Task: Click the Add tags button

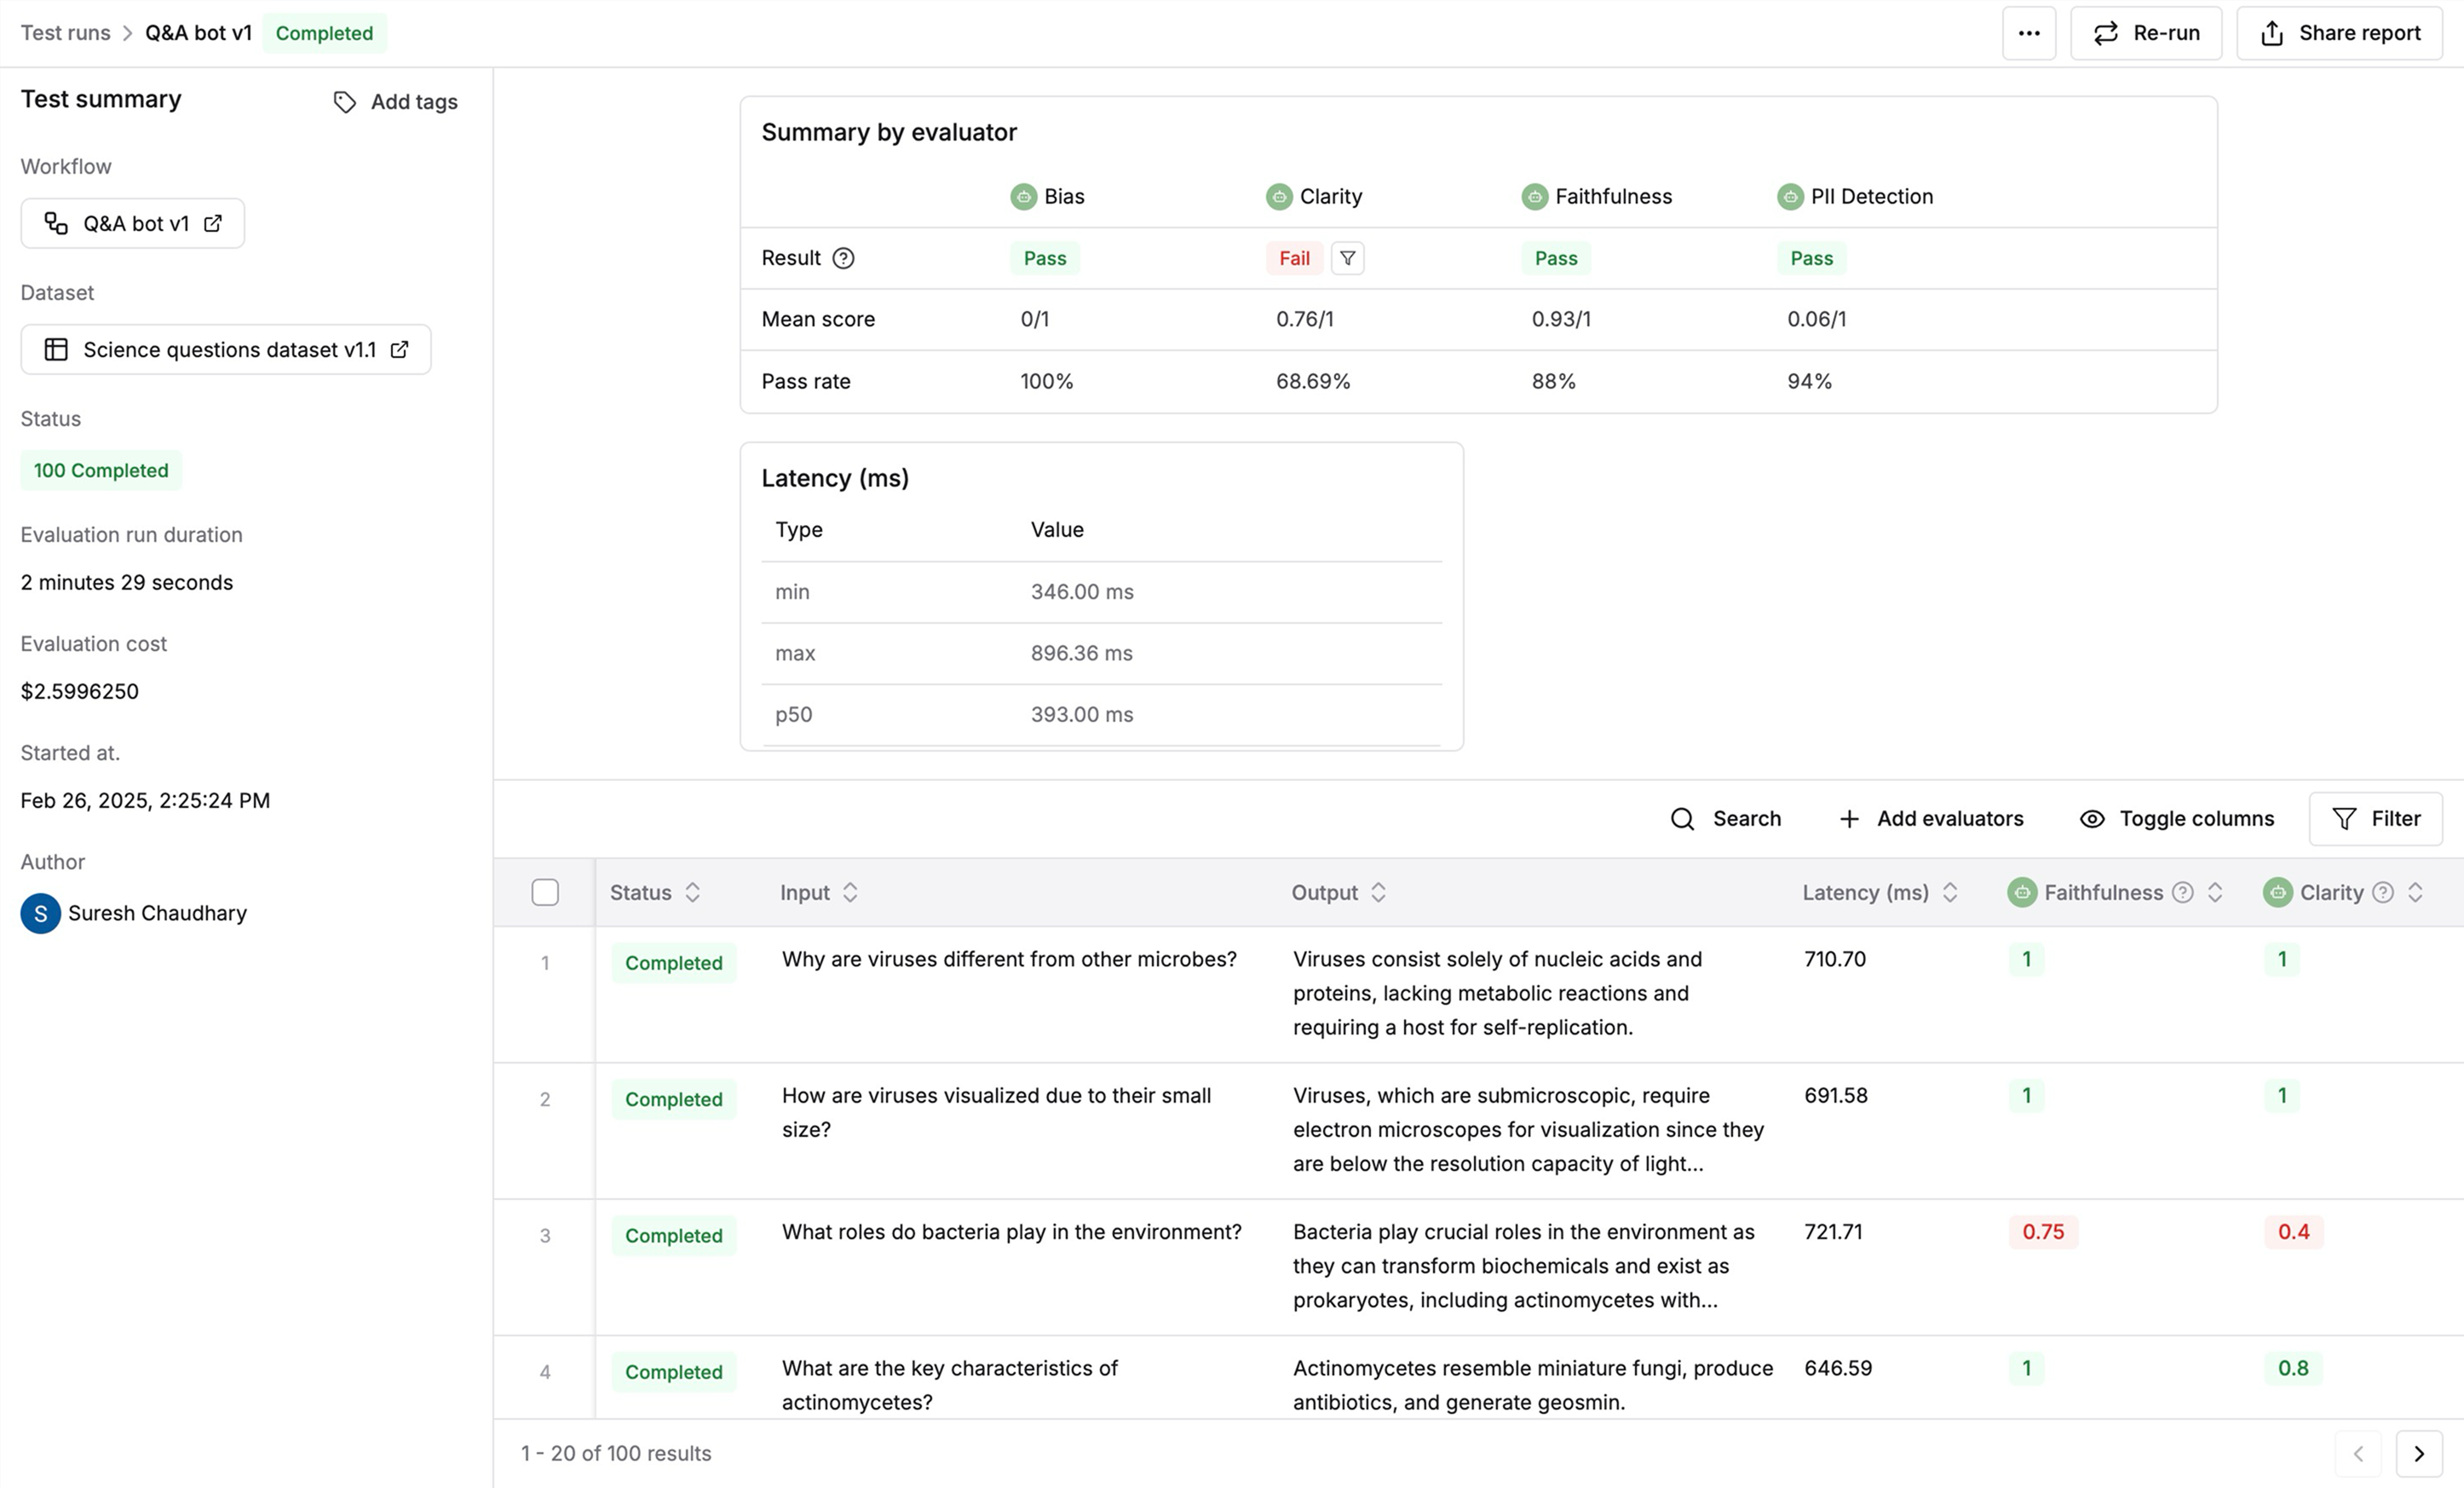Action: (x=396, y=101)
